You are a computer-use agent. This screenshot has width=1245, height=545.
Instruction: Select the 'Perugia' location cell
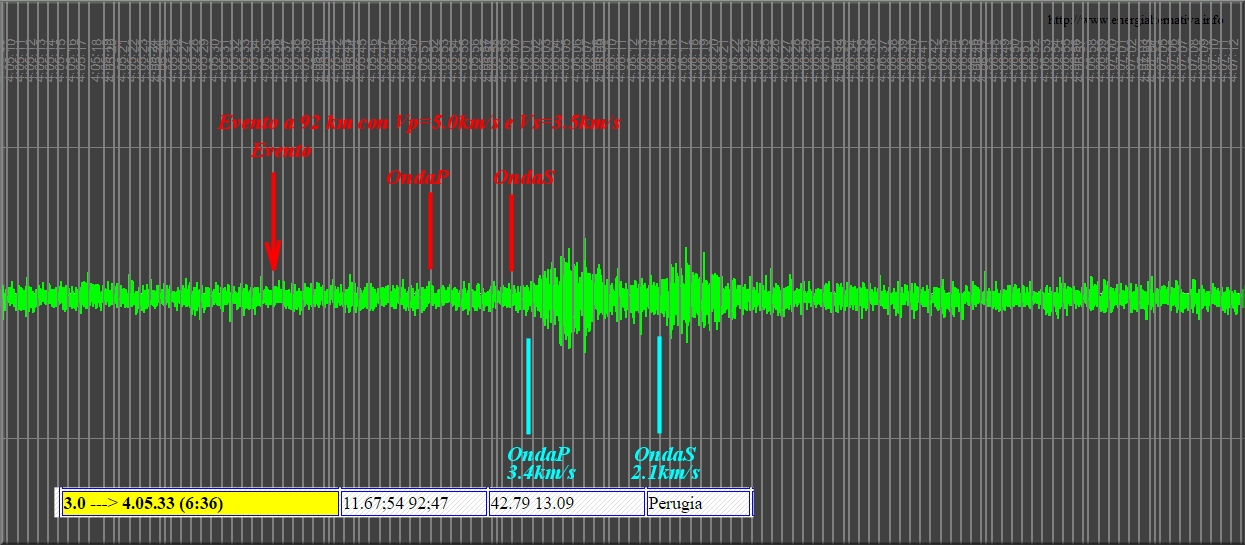(x=698, y=503)
